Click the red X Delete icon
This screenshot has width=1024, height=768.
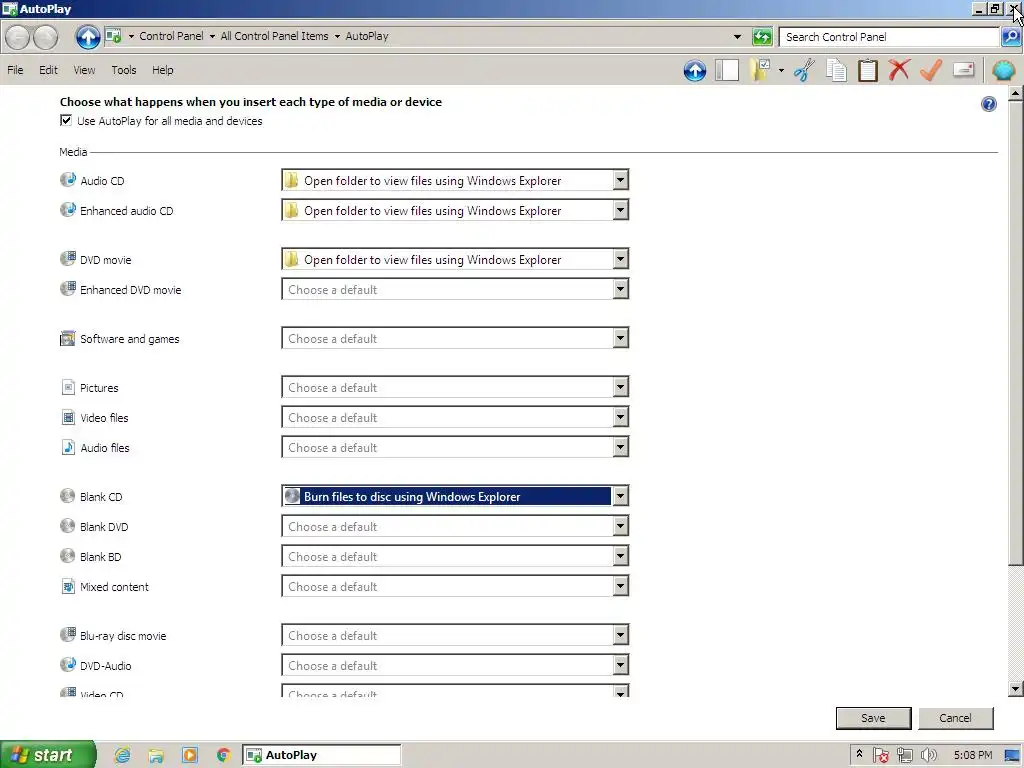899,69
